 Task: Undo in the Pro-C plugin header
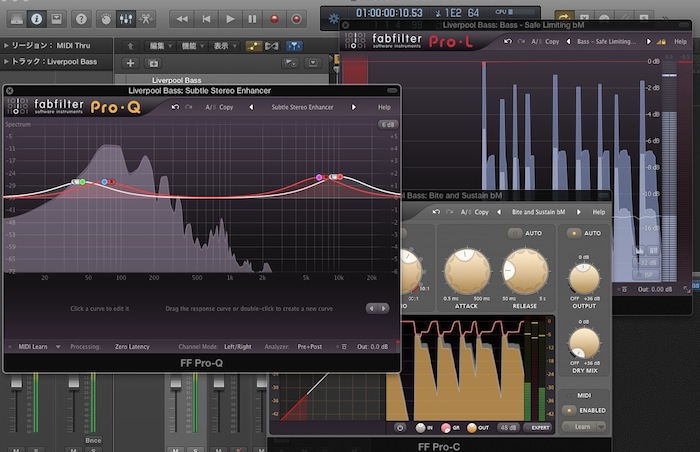(436, 212)
